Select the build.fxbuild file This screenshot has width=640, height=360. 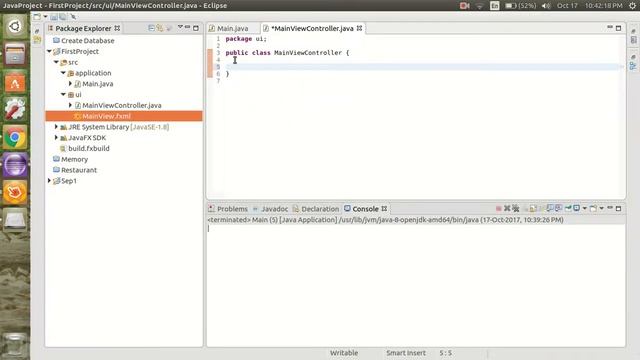click(89, 148)
